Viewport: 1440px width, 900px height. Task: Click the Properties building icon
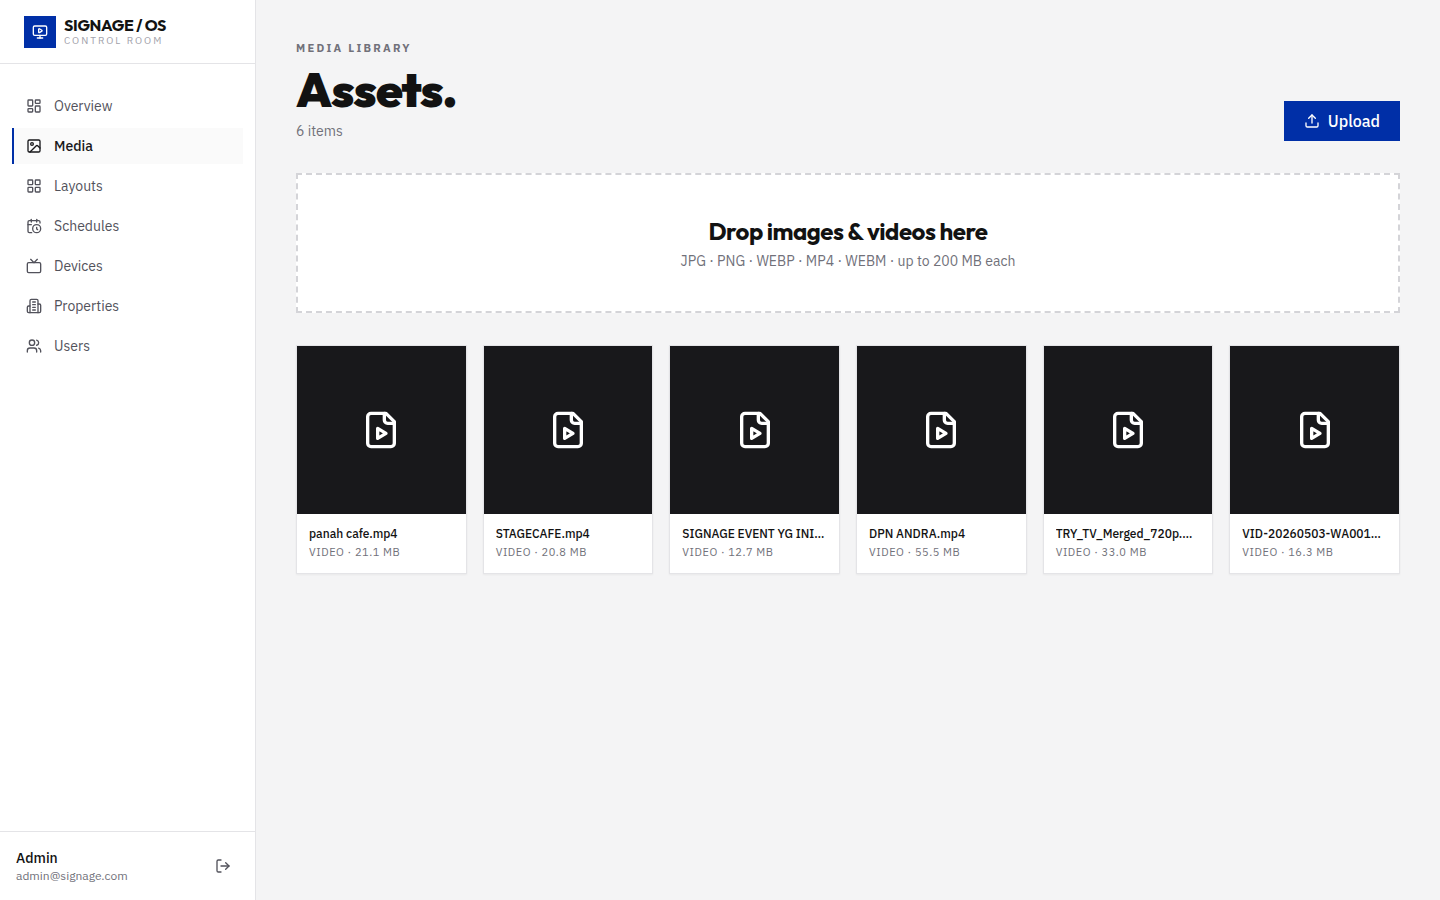pyautogui.click(x=34, y=306)
